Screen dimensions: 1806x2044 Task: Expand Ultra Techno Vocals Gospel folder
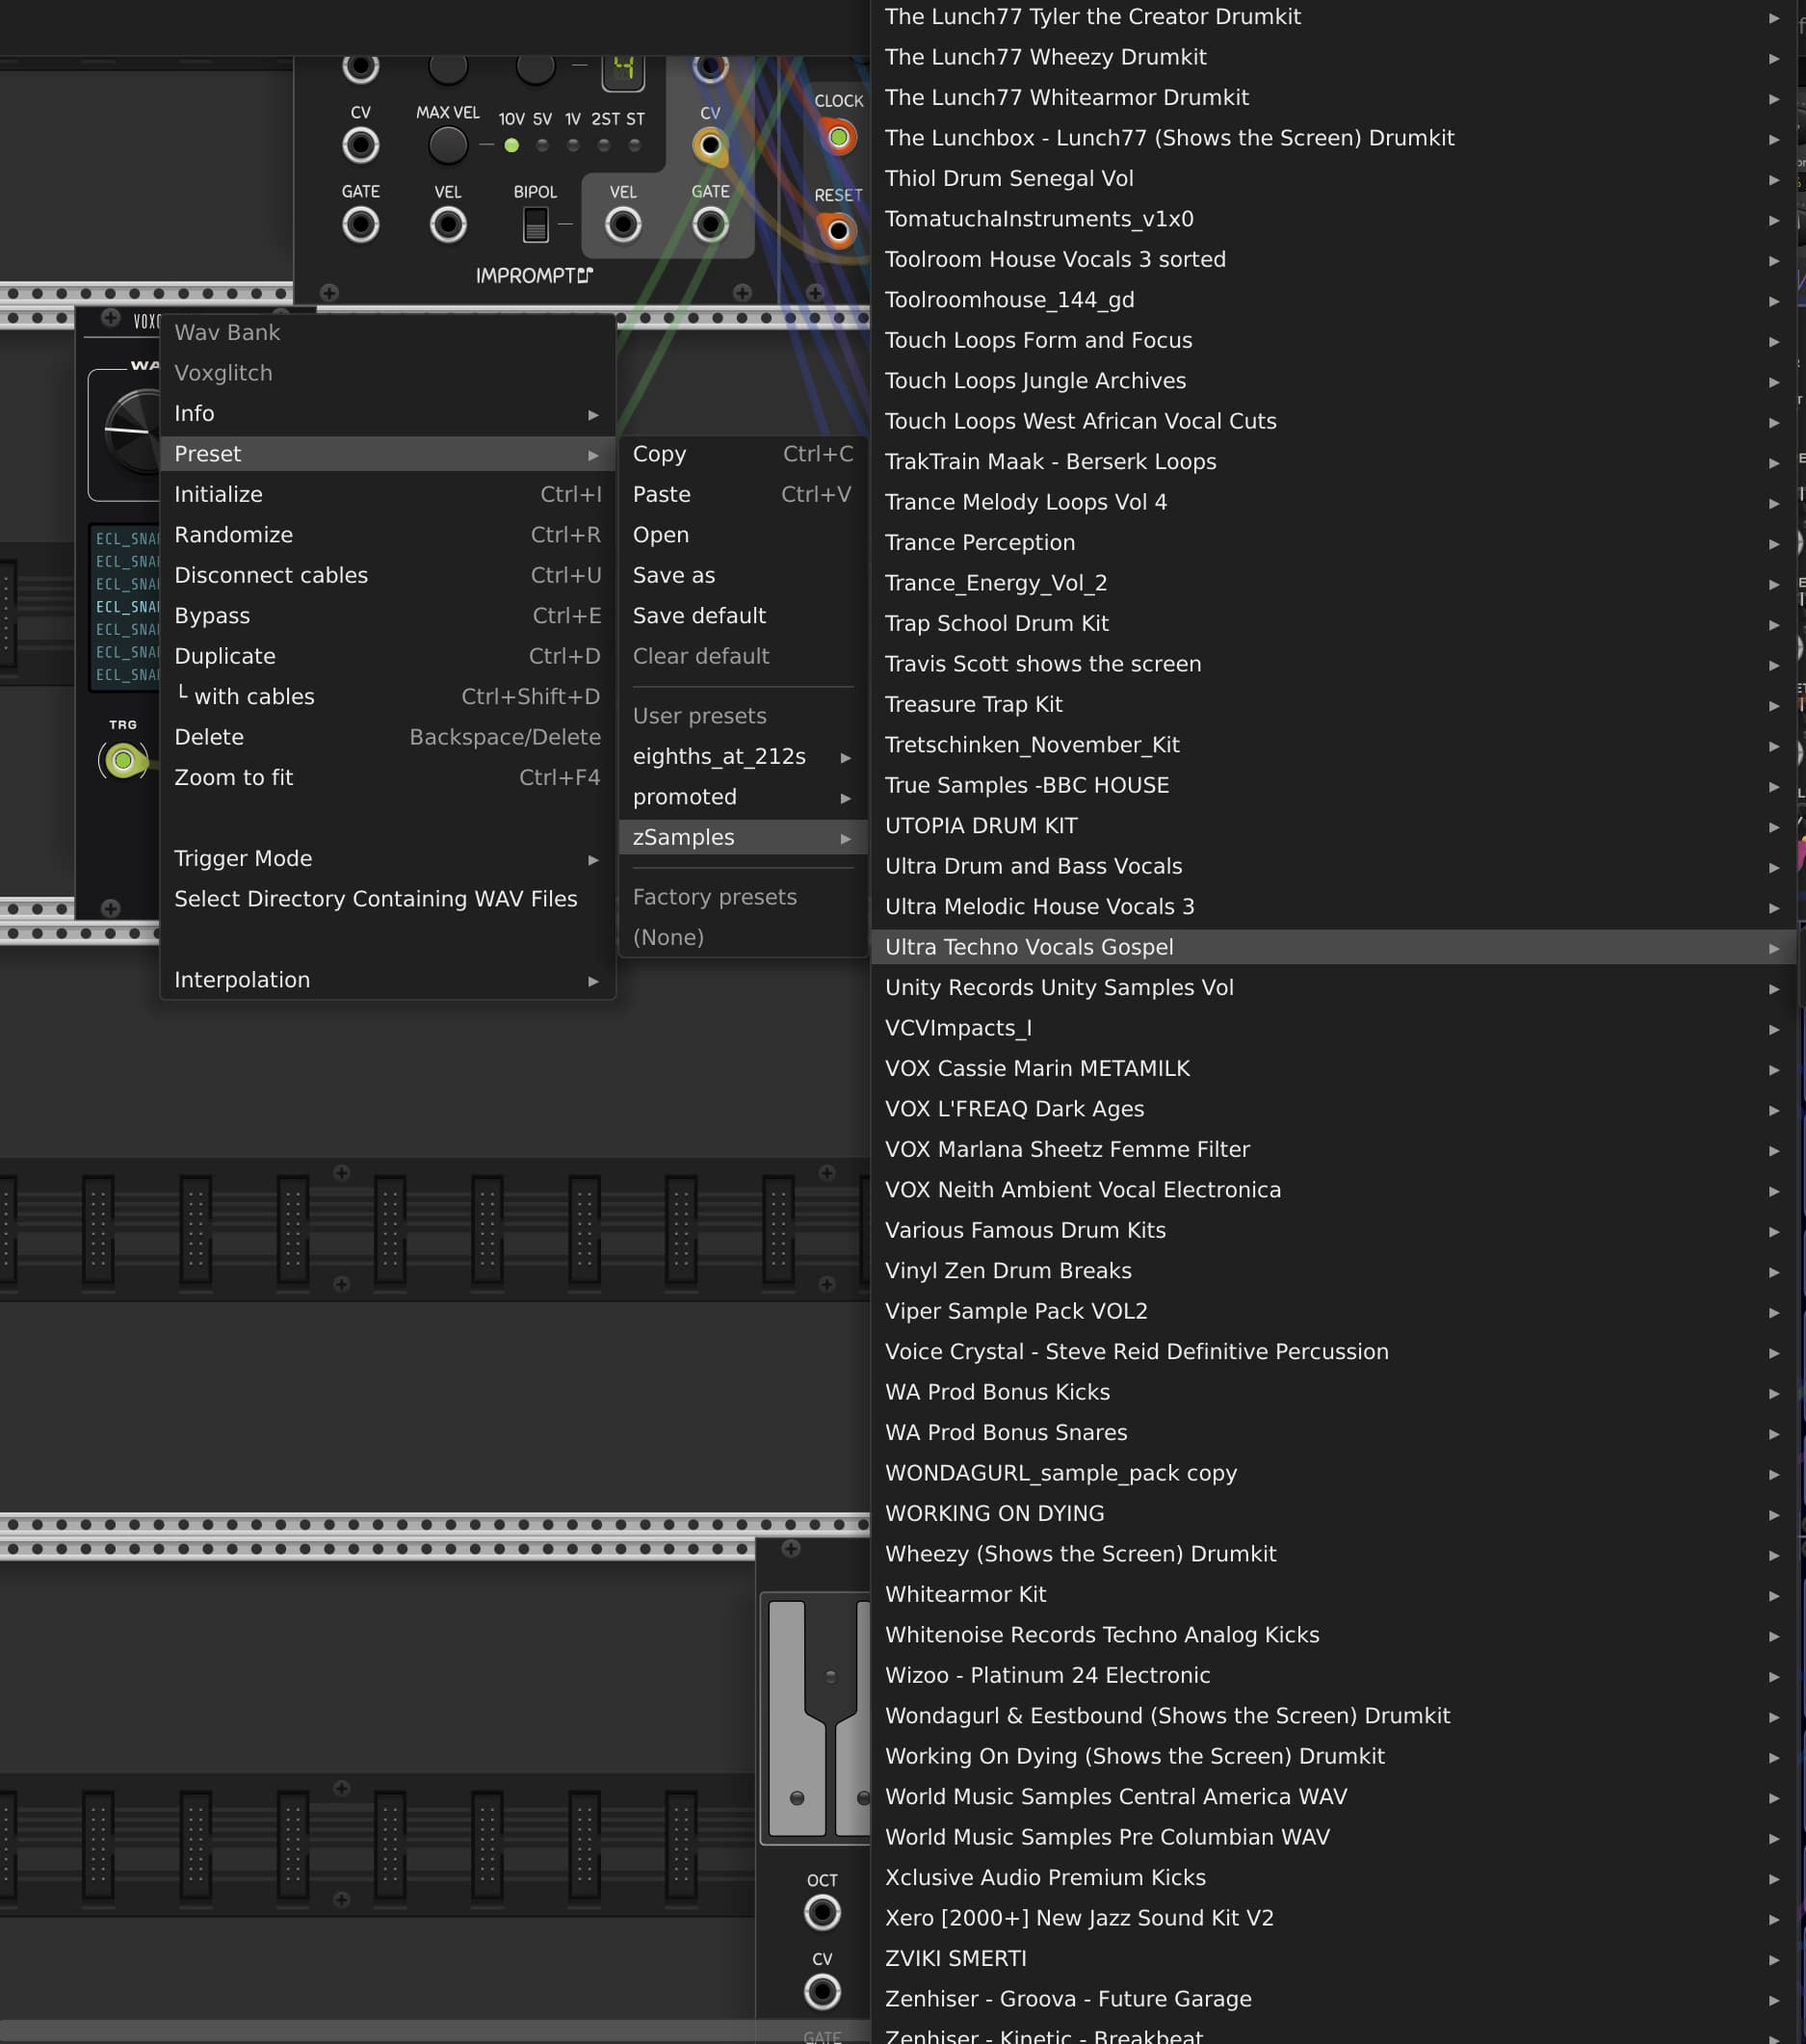(x=1334, y=947)
